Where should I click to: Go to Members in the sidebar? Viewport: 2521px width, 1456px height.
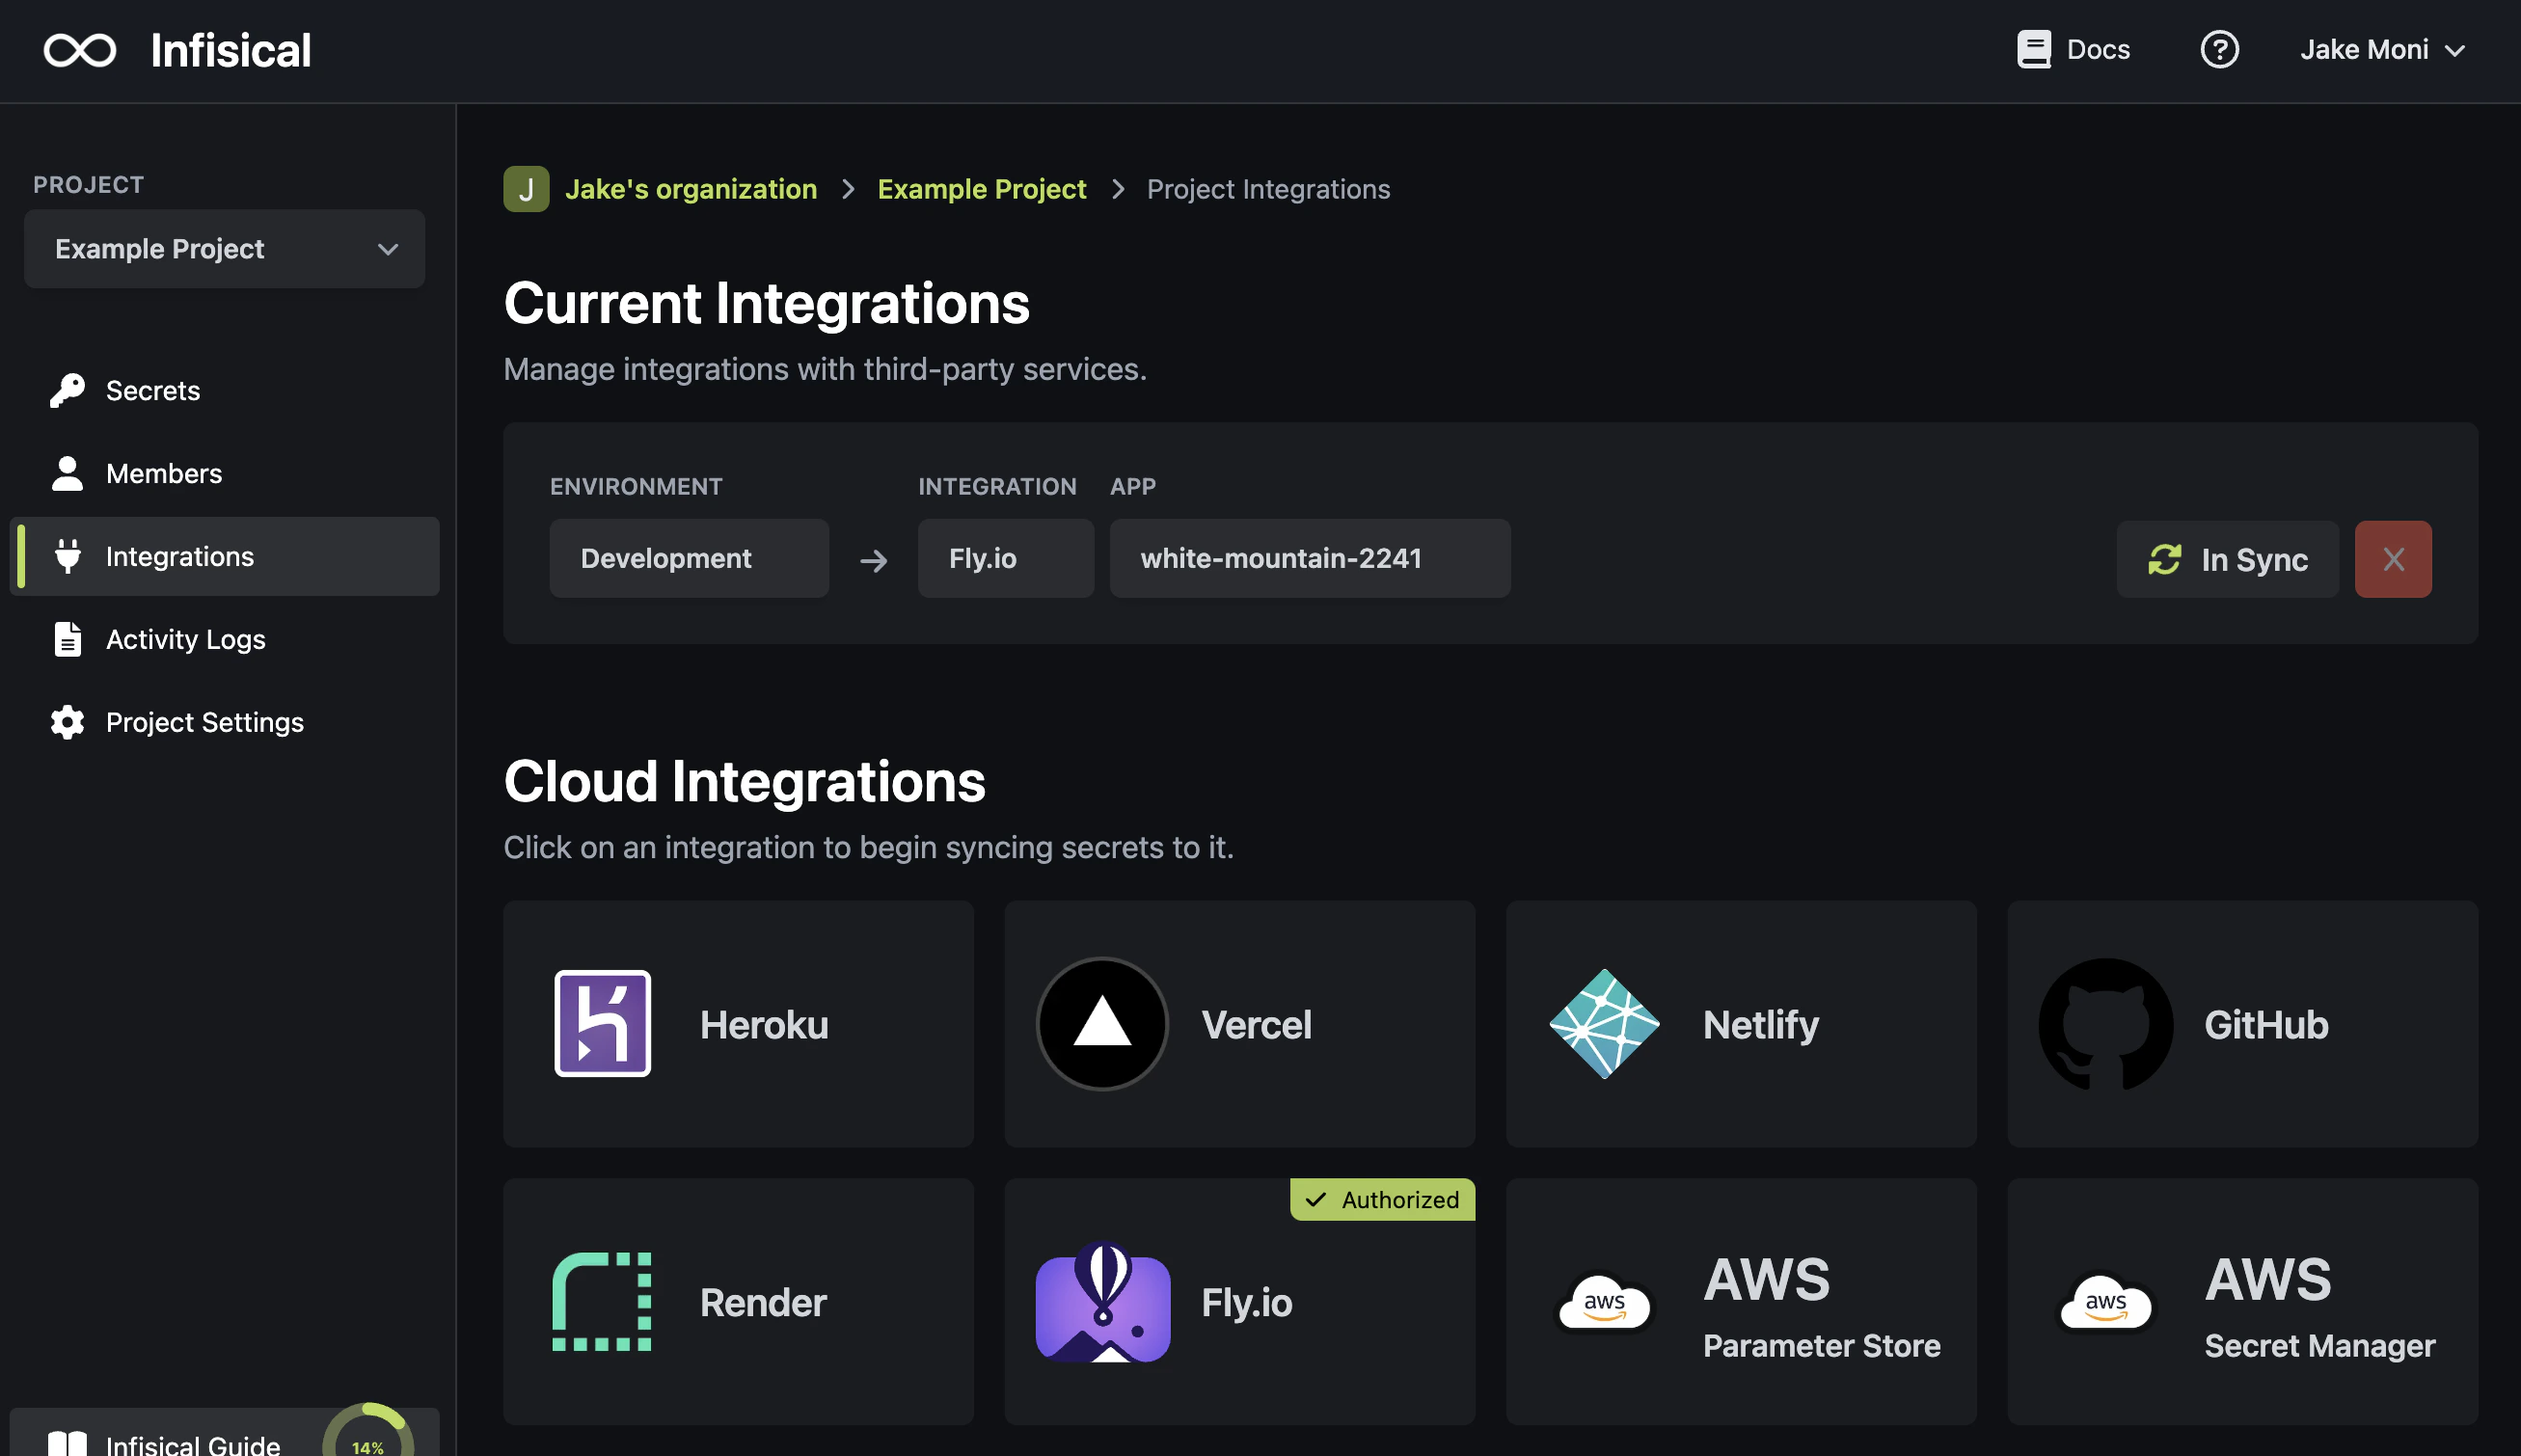pyautogui.click(x=224, y=473)
